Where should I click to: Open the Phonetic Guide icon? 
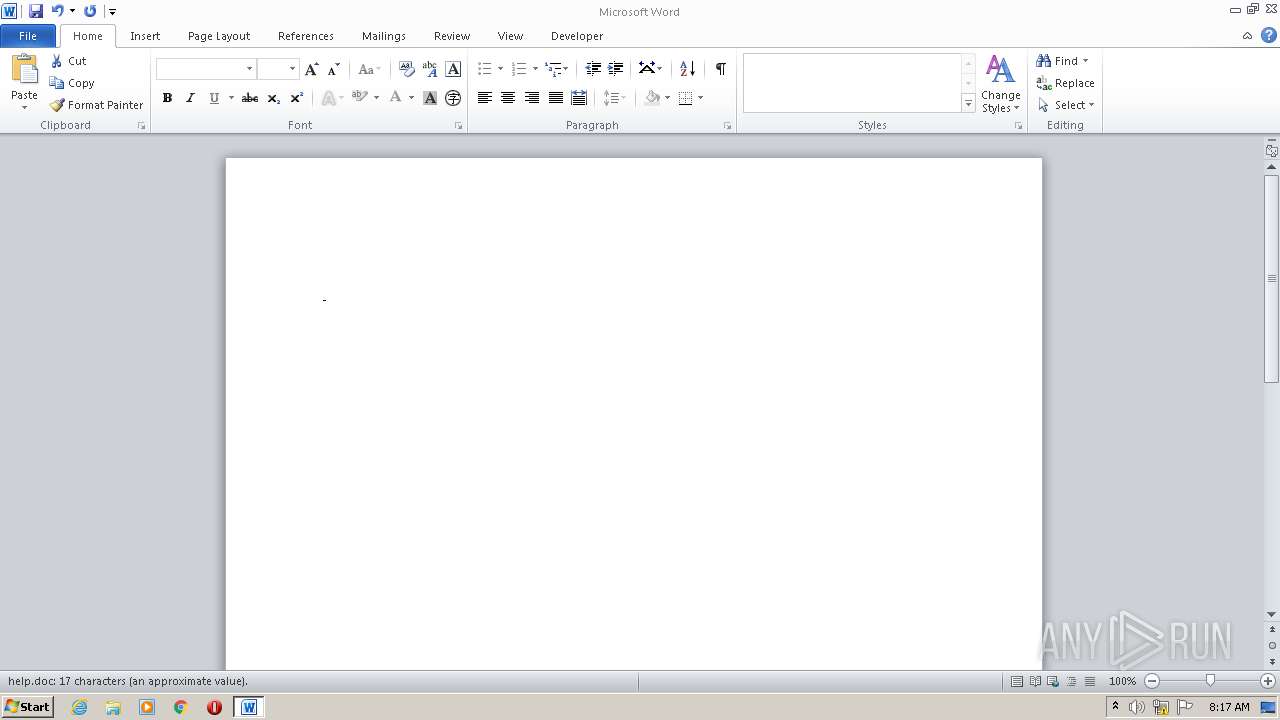[x=430, y=69]
